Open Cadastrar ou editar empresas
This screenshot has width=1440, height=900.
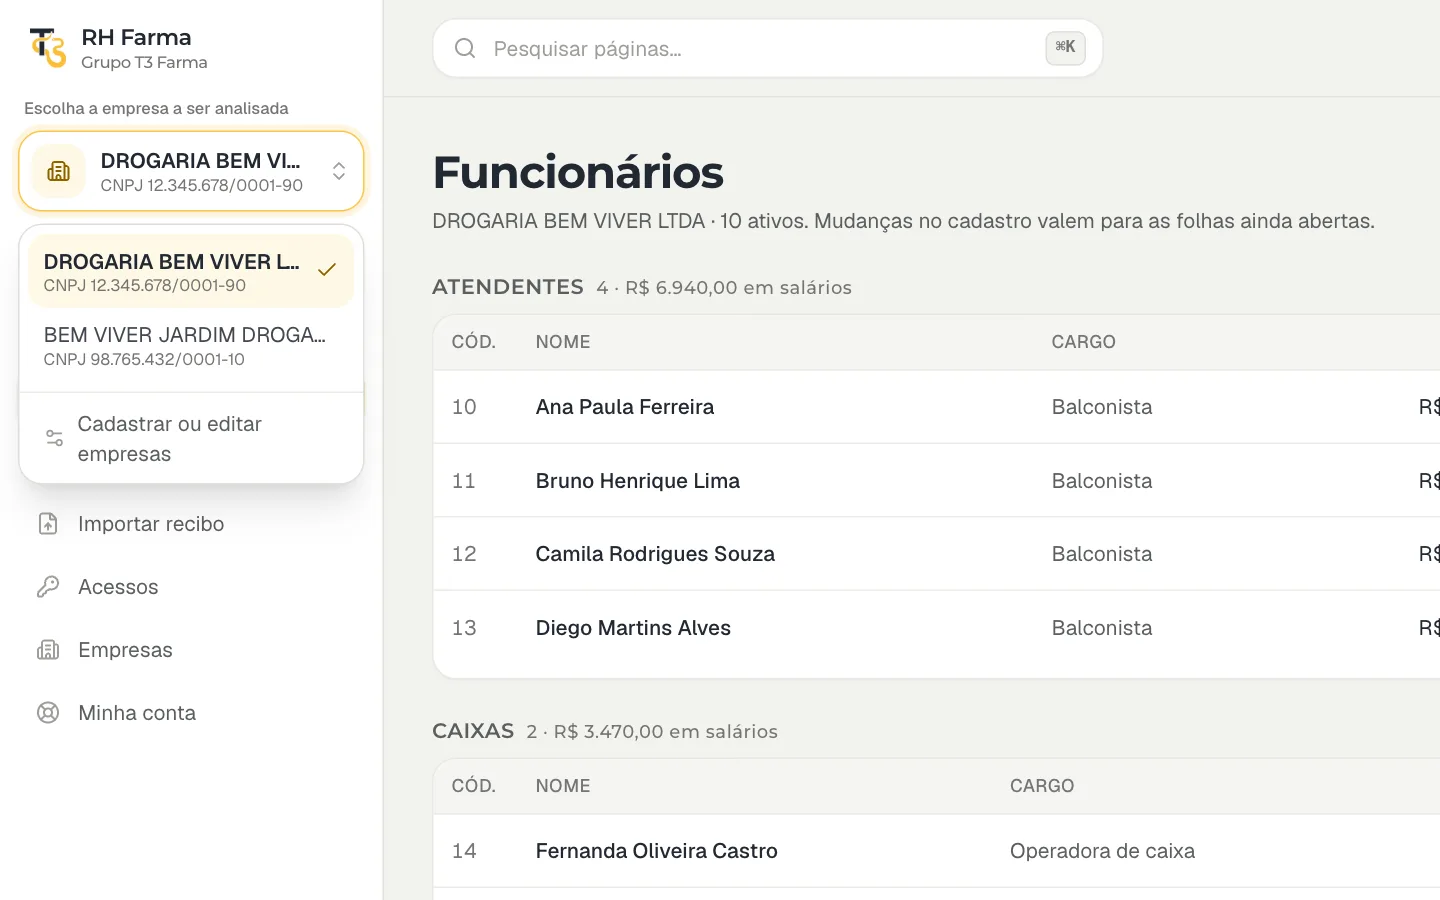(191, 439)
